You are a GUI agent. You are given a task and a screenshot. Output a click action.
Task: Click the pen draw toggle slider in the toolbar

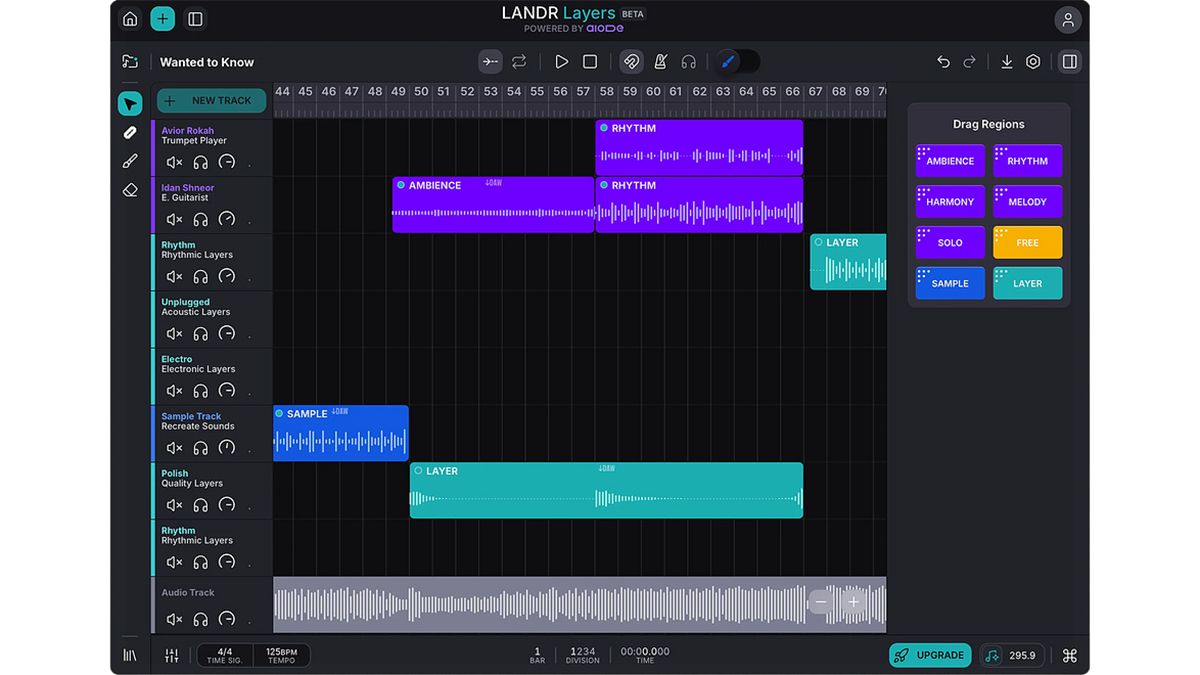(x=737, y=61)
